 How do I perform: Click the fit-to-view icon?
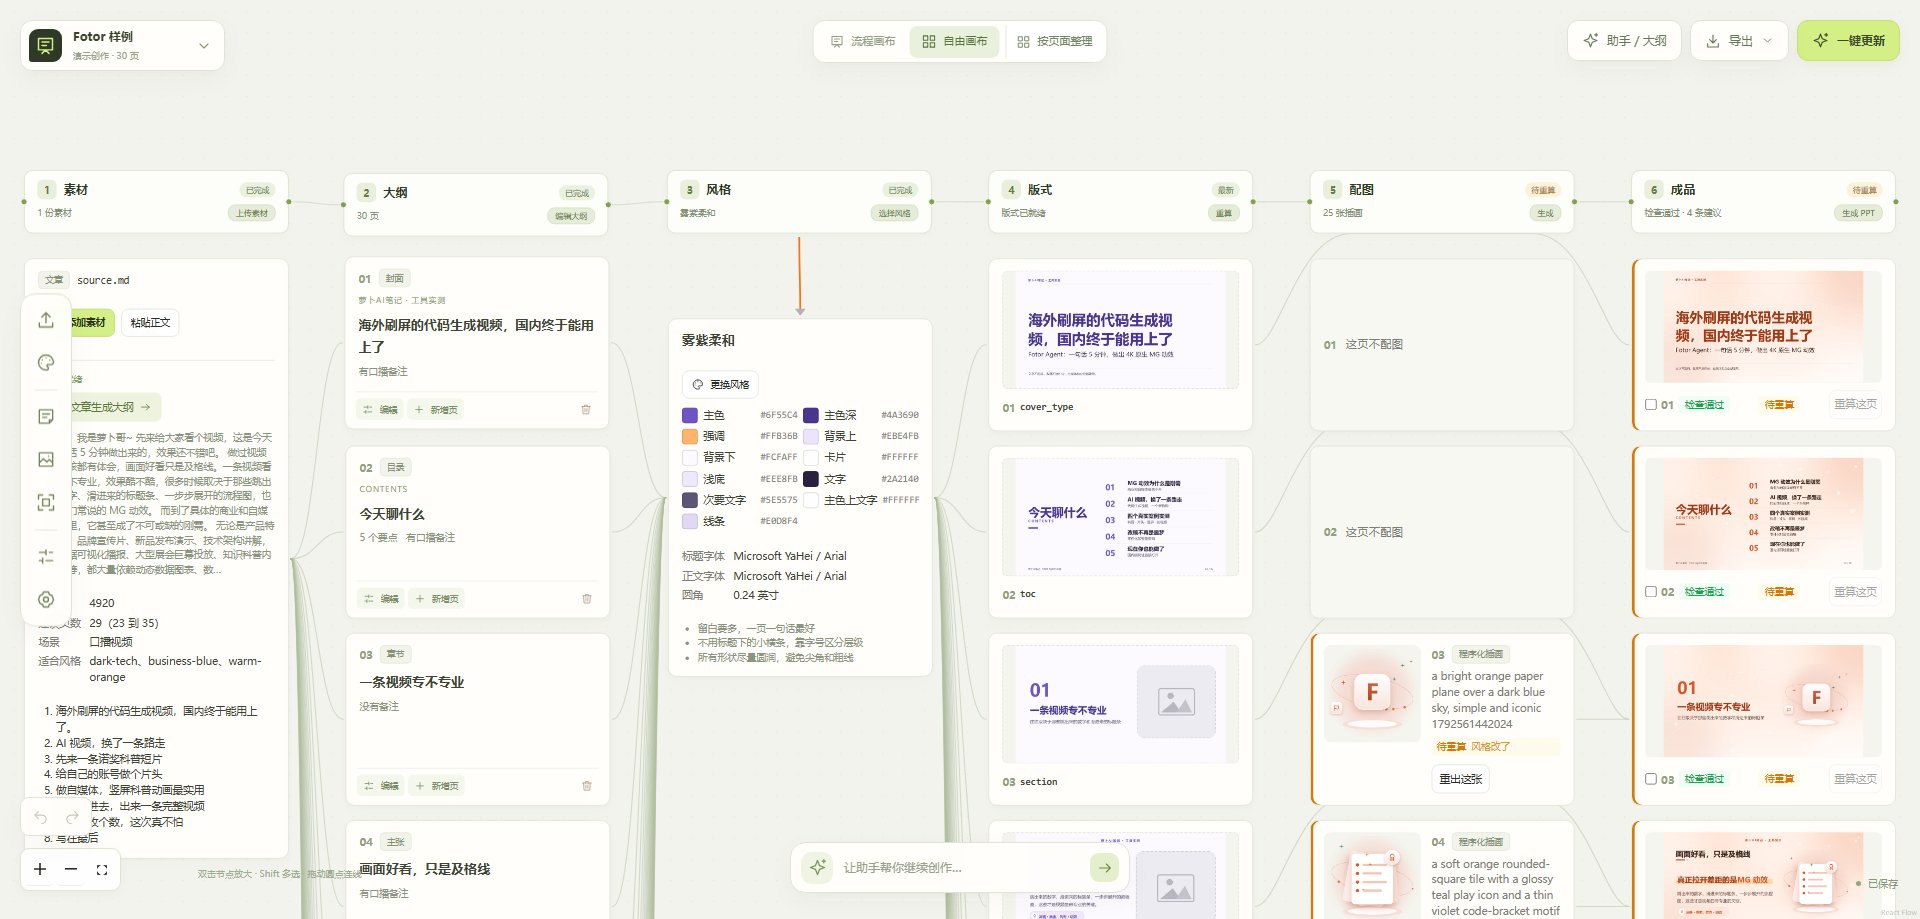point(102,870)
